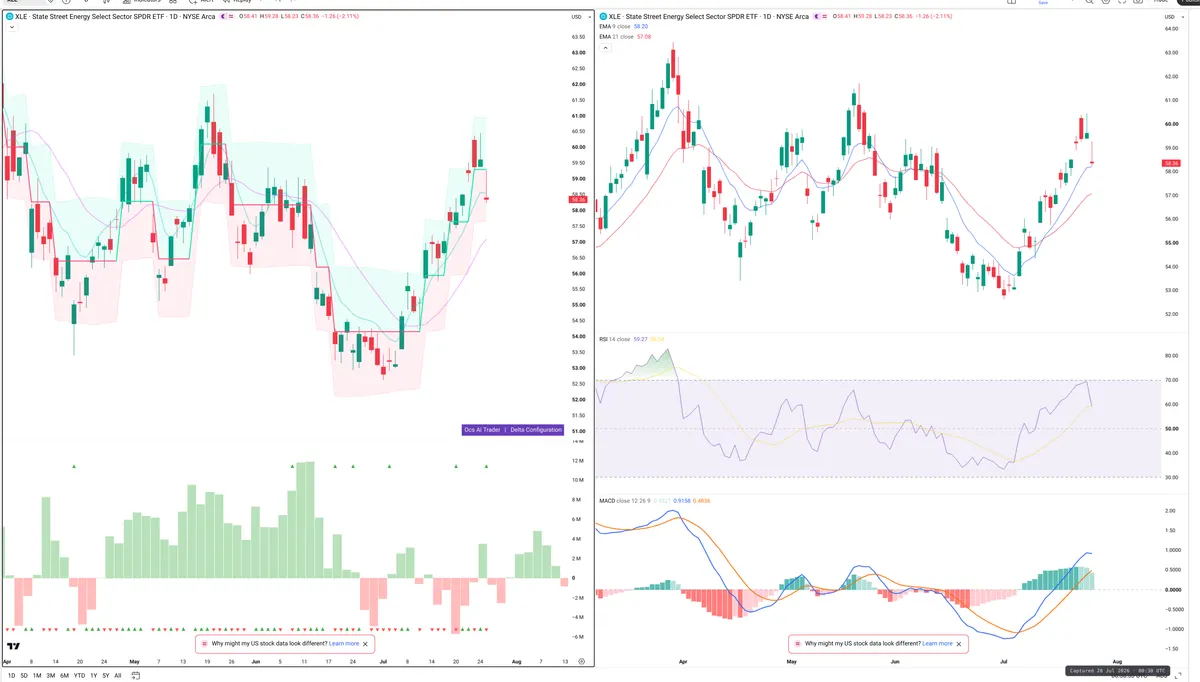Click the right chart XLE title text
This screenshot has width=1200, height=682.
[709, 16]
